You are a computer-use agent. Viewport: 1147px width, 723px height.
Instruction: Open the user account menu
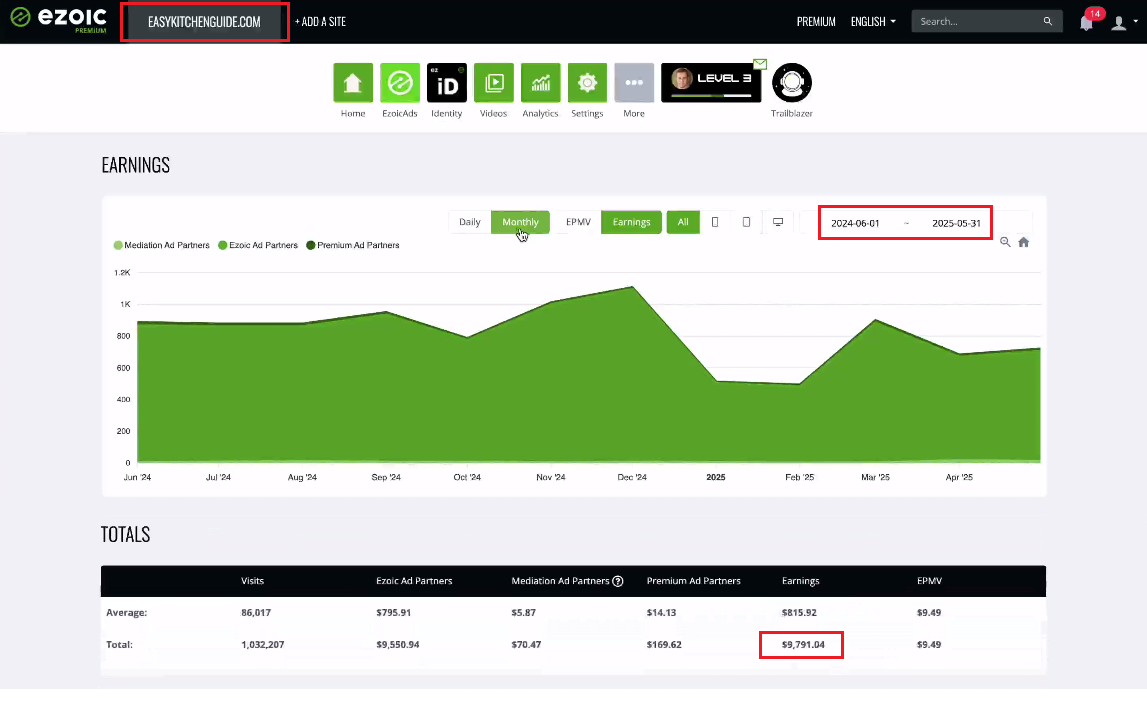click(x=1124, y=22)
